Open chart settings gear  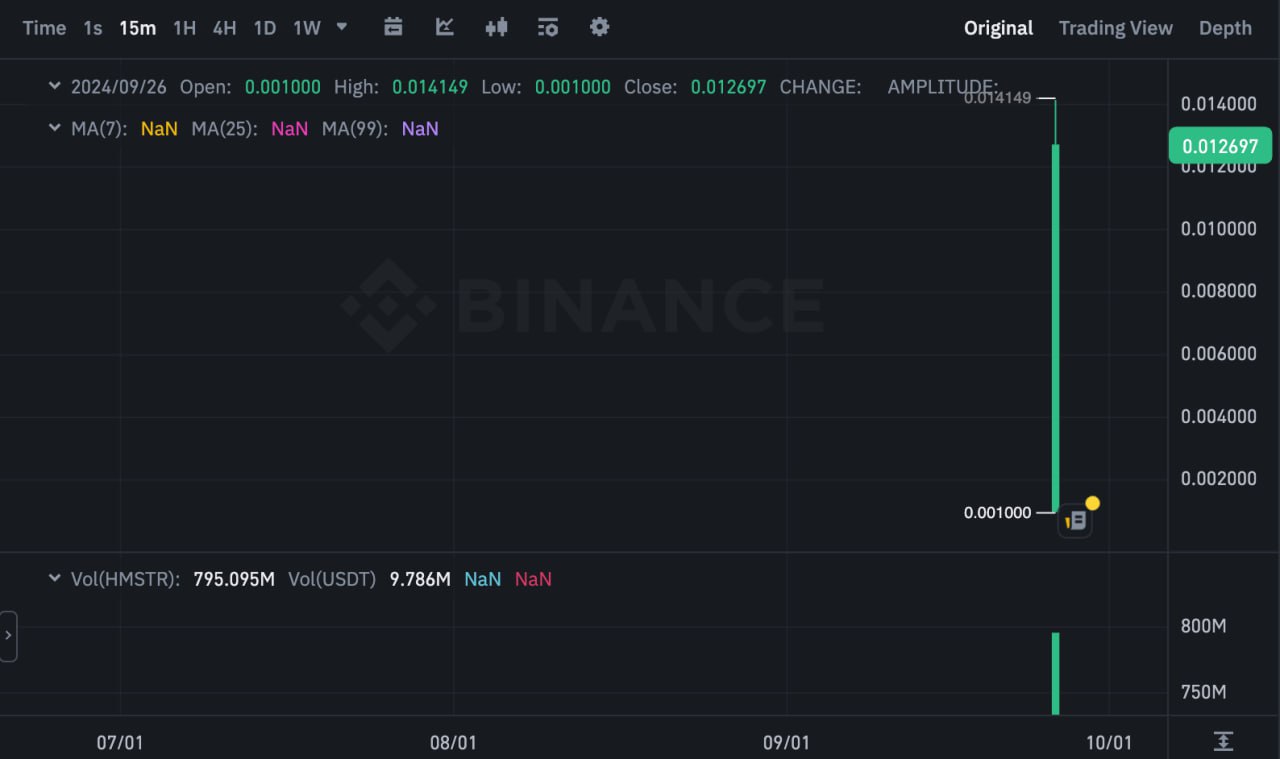click(x=599, y=27)
